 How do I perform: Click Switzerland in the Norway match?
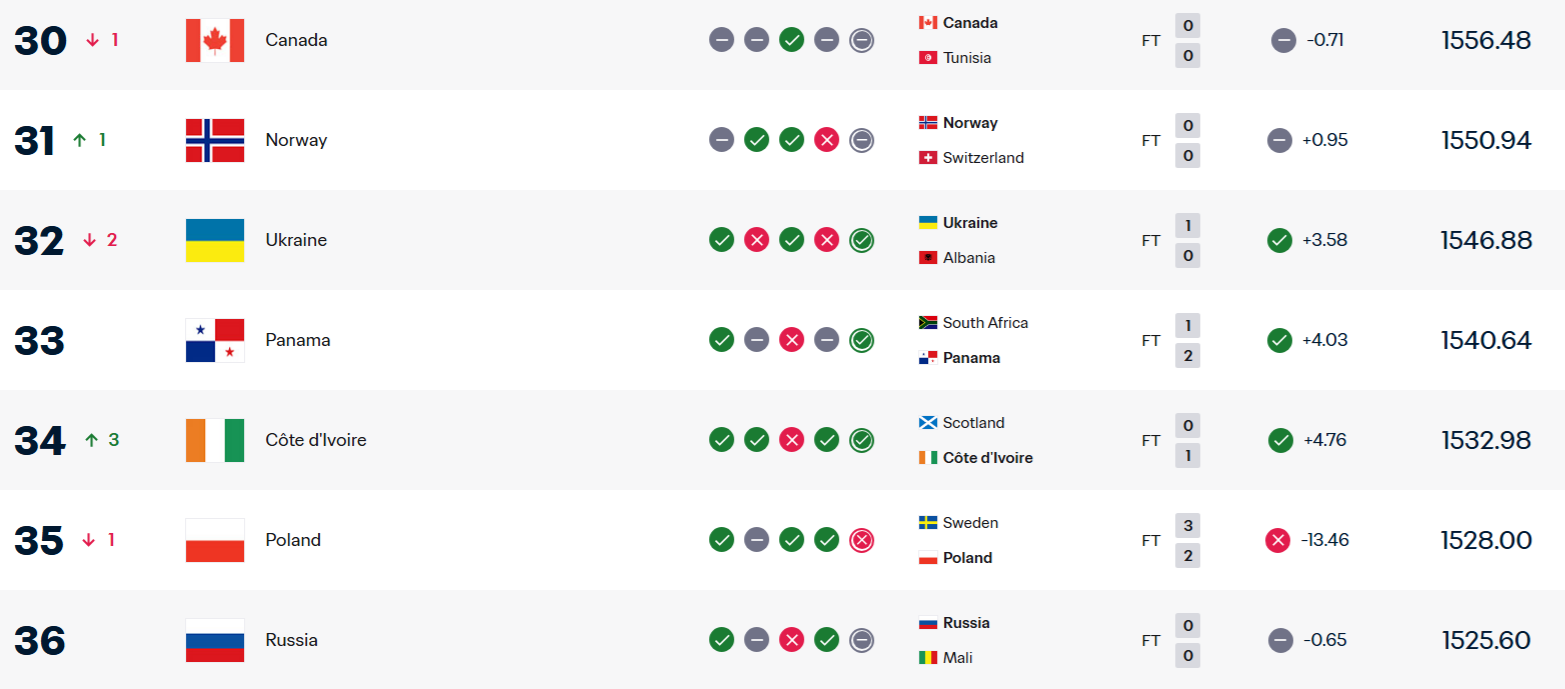click(x=983, y=158)
